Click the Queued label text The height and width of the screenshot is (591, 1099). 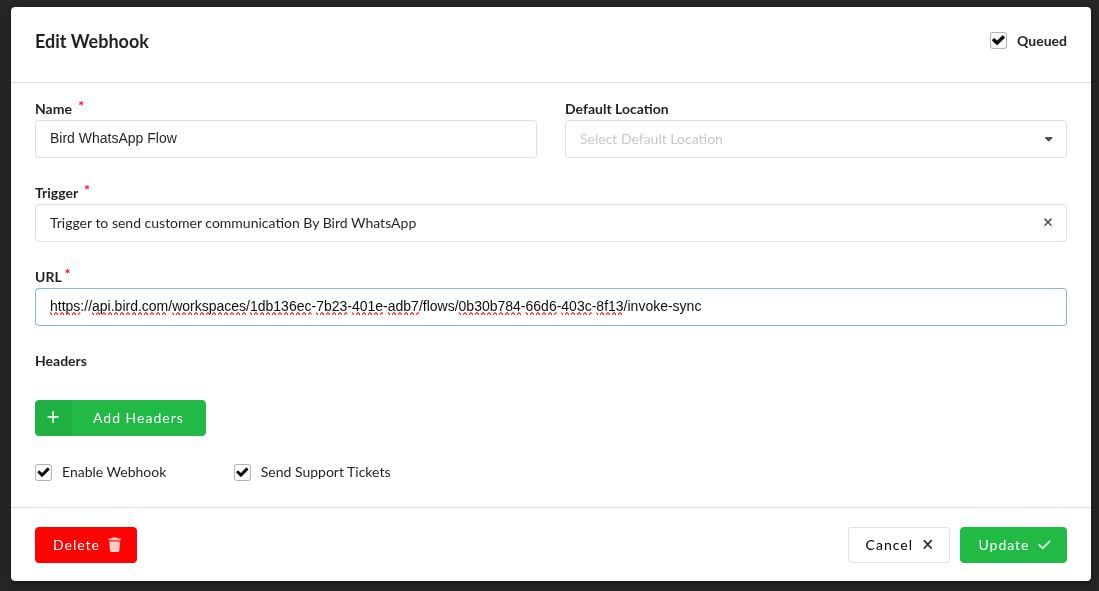tap(1041, 41)
